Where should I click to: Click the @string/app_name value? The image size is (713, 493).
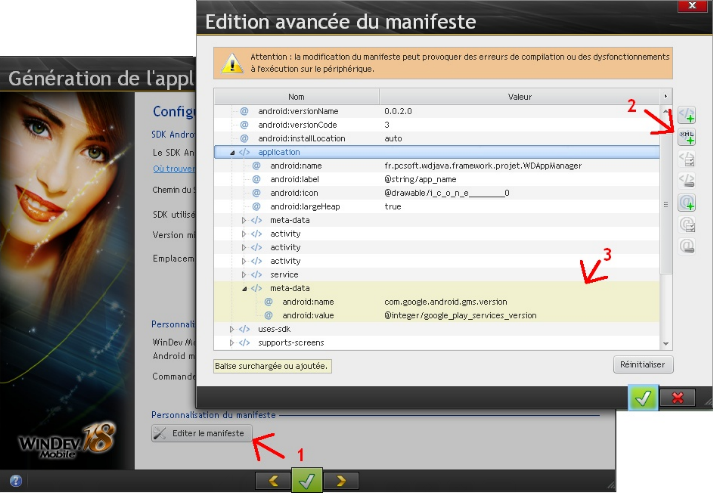coord(420,179)
